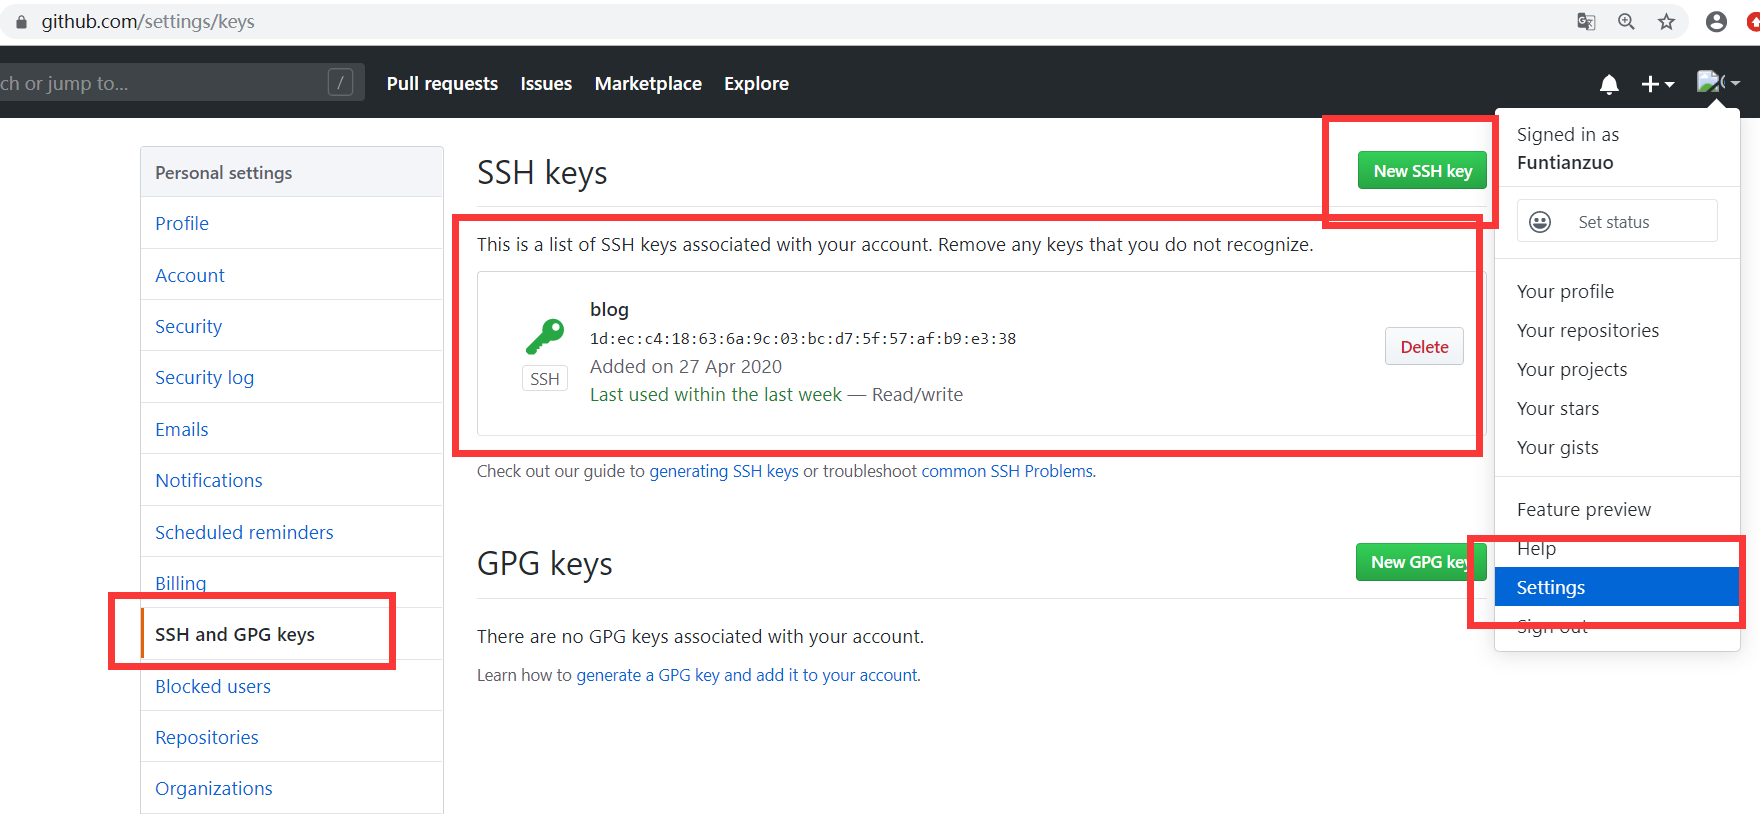
Task: Select Your stars in user menu
Action: [1558, 408]
